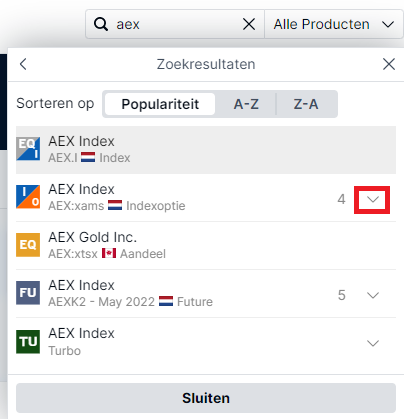The image size is (404, 419).
Task: Select the AEX Index AEX.I result
Action: pyautogui.click(x=206, y=150)
